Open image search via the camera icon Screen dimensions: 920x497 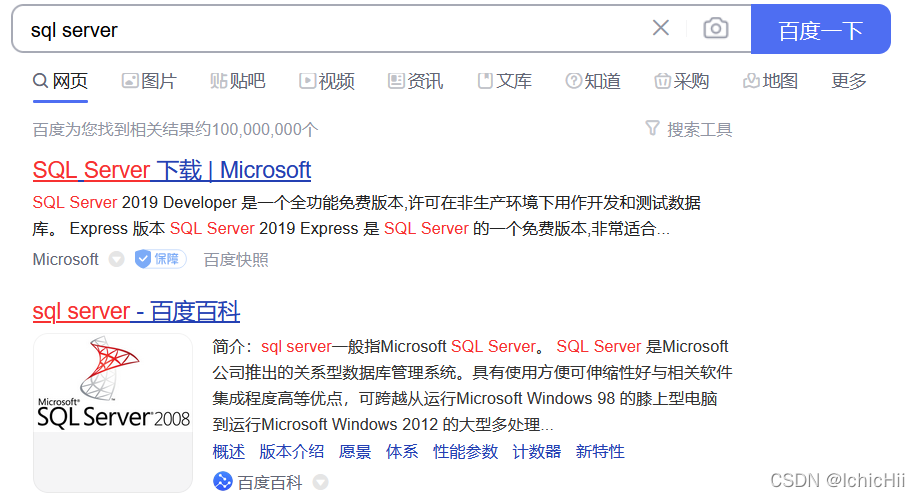(716, 28)
